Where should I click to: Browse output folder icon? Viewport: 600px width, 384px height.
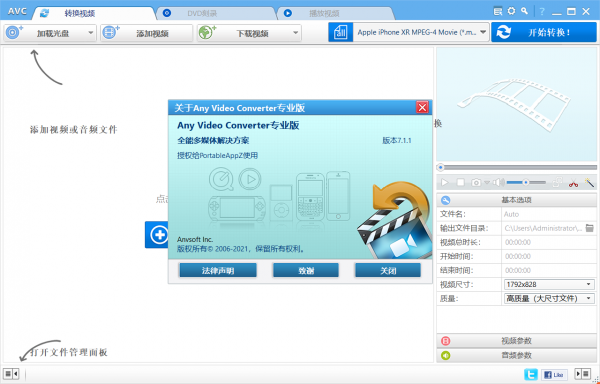click(x=590, y=228)
